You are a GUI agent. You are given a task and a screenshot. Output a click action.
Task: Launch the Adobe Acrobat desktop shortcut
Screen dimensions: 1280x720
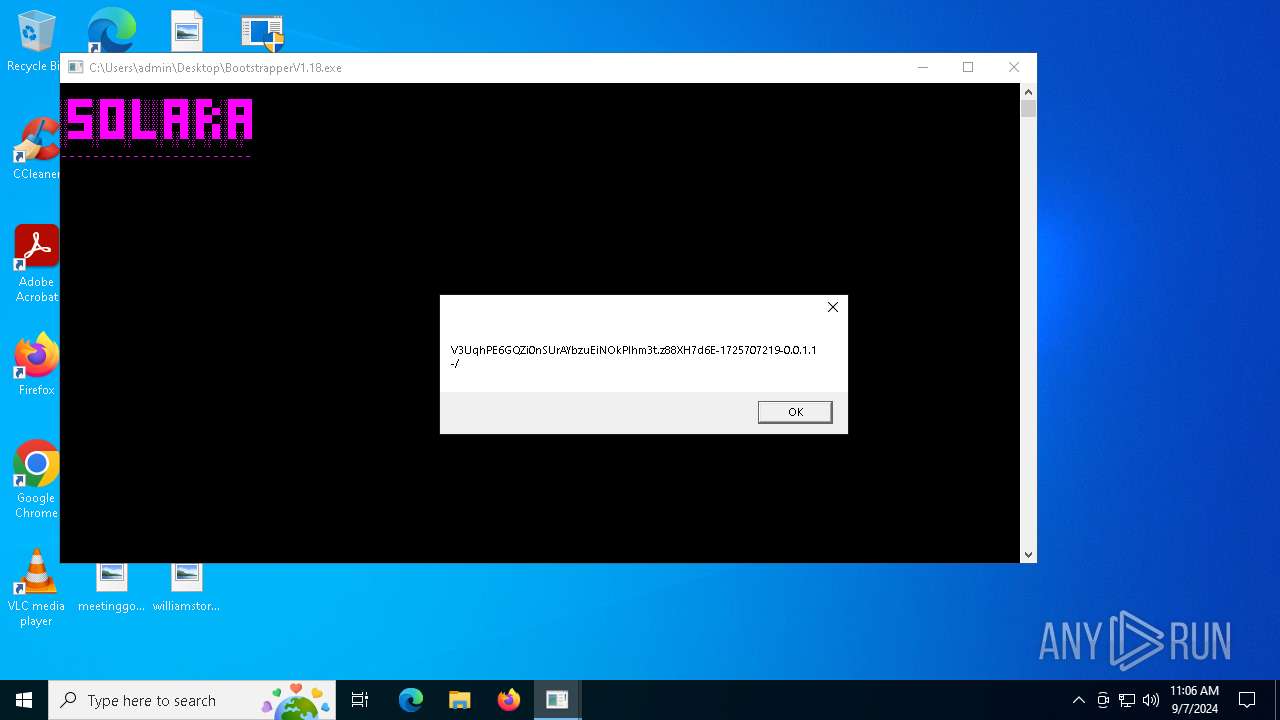point(36,264)
